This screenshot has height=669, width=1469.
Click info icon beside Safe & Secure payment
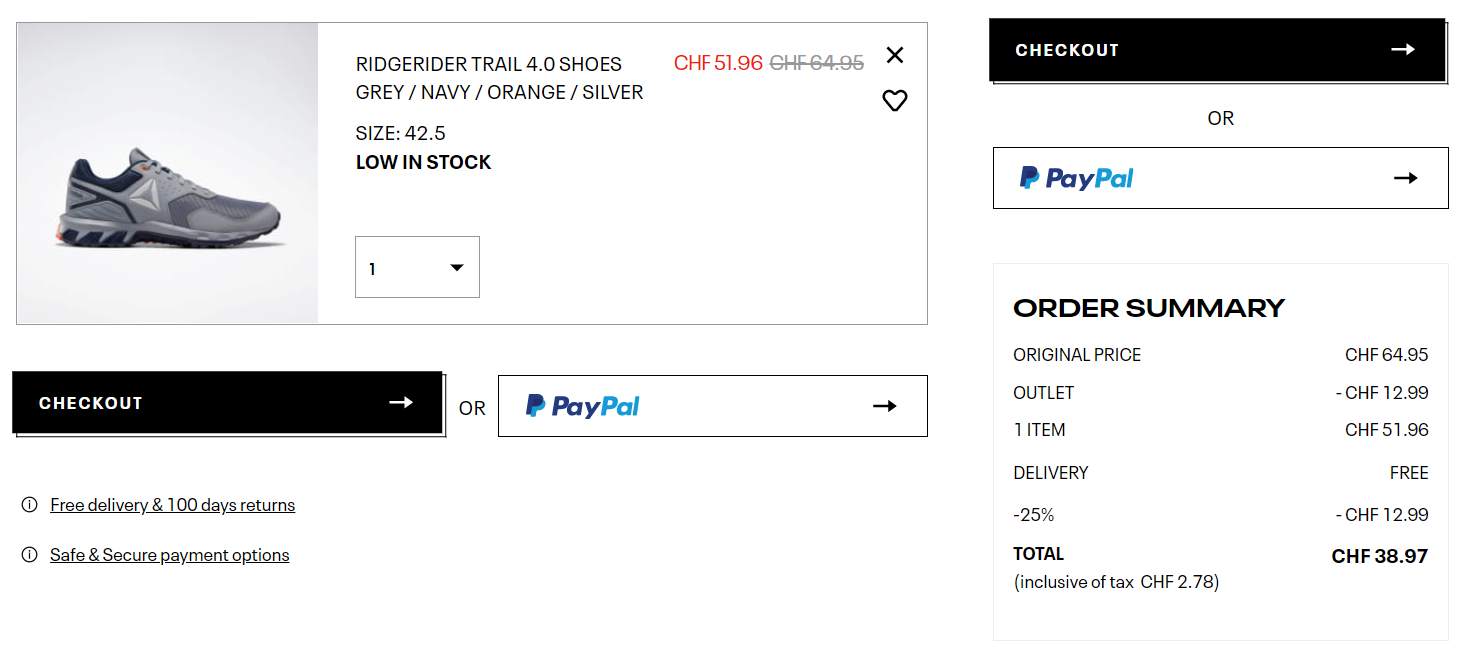[30, 555]
